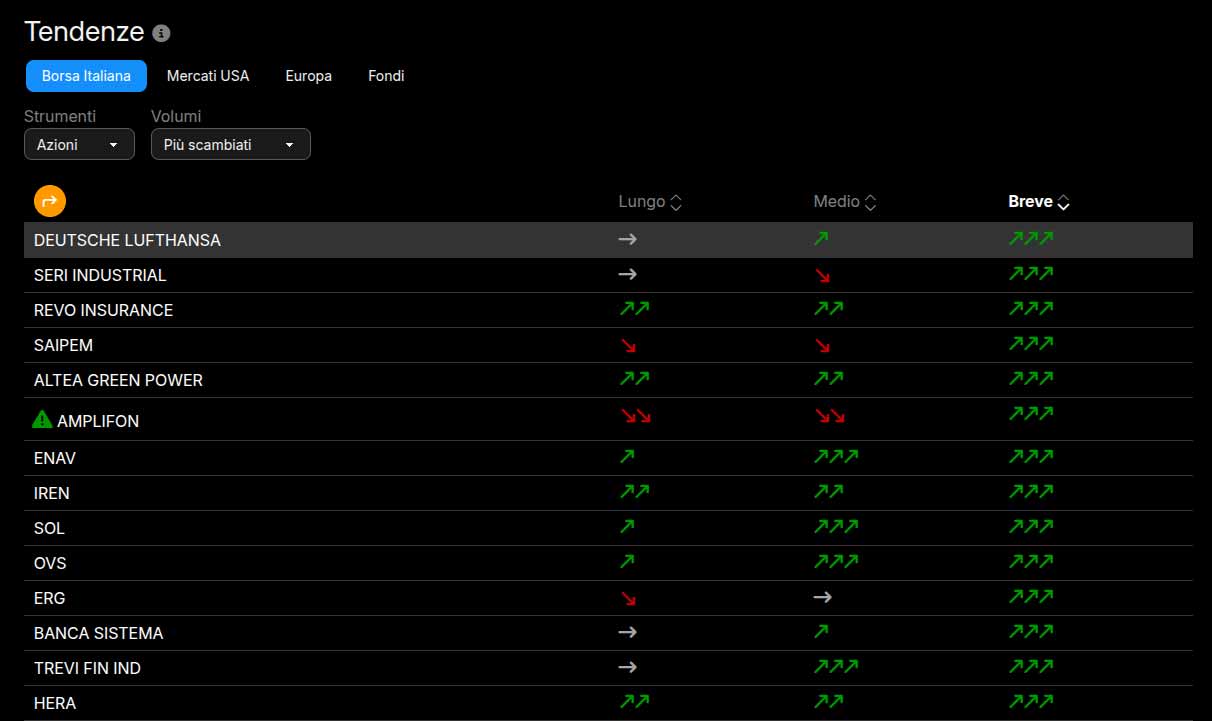The width and height of the screenshot is (1212, 721).
Task: Click Seri Industrial red Medio arrow
Action: point(822,275)
